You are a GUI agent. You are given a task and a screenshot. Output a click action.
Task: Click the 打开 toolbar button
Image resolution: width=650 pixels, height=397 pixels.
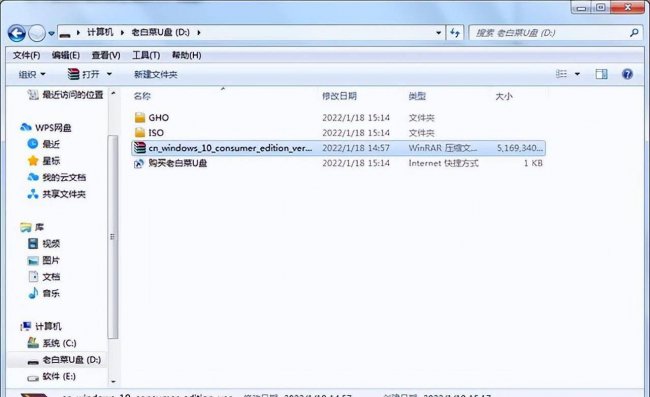pyautogui.click(x=84, y=75)
